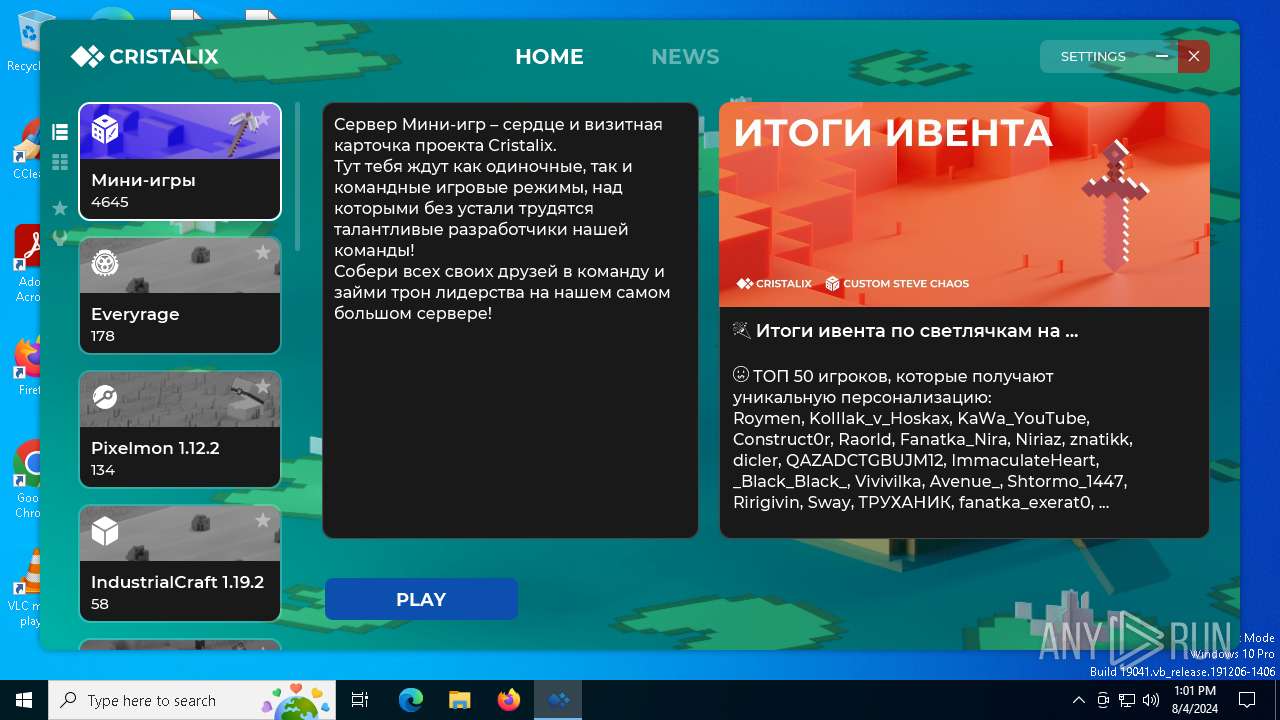Click the dice icon on Мини-игры card
This screenshot has width=1280, height=720.
click(105, 129)
